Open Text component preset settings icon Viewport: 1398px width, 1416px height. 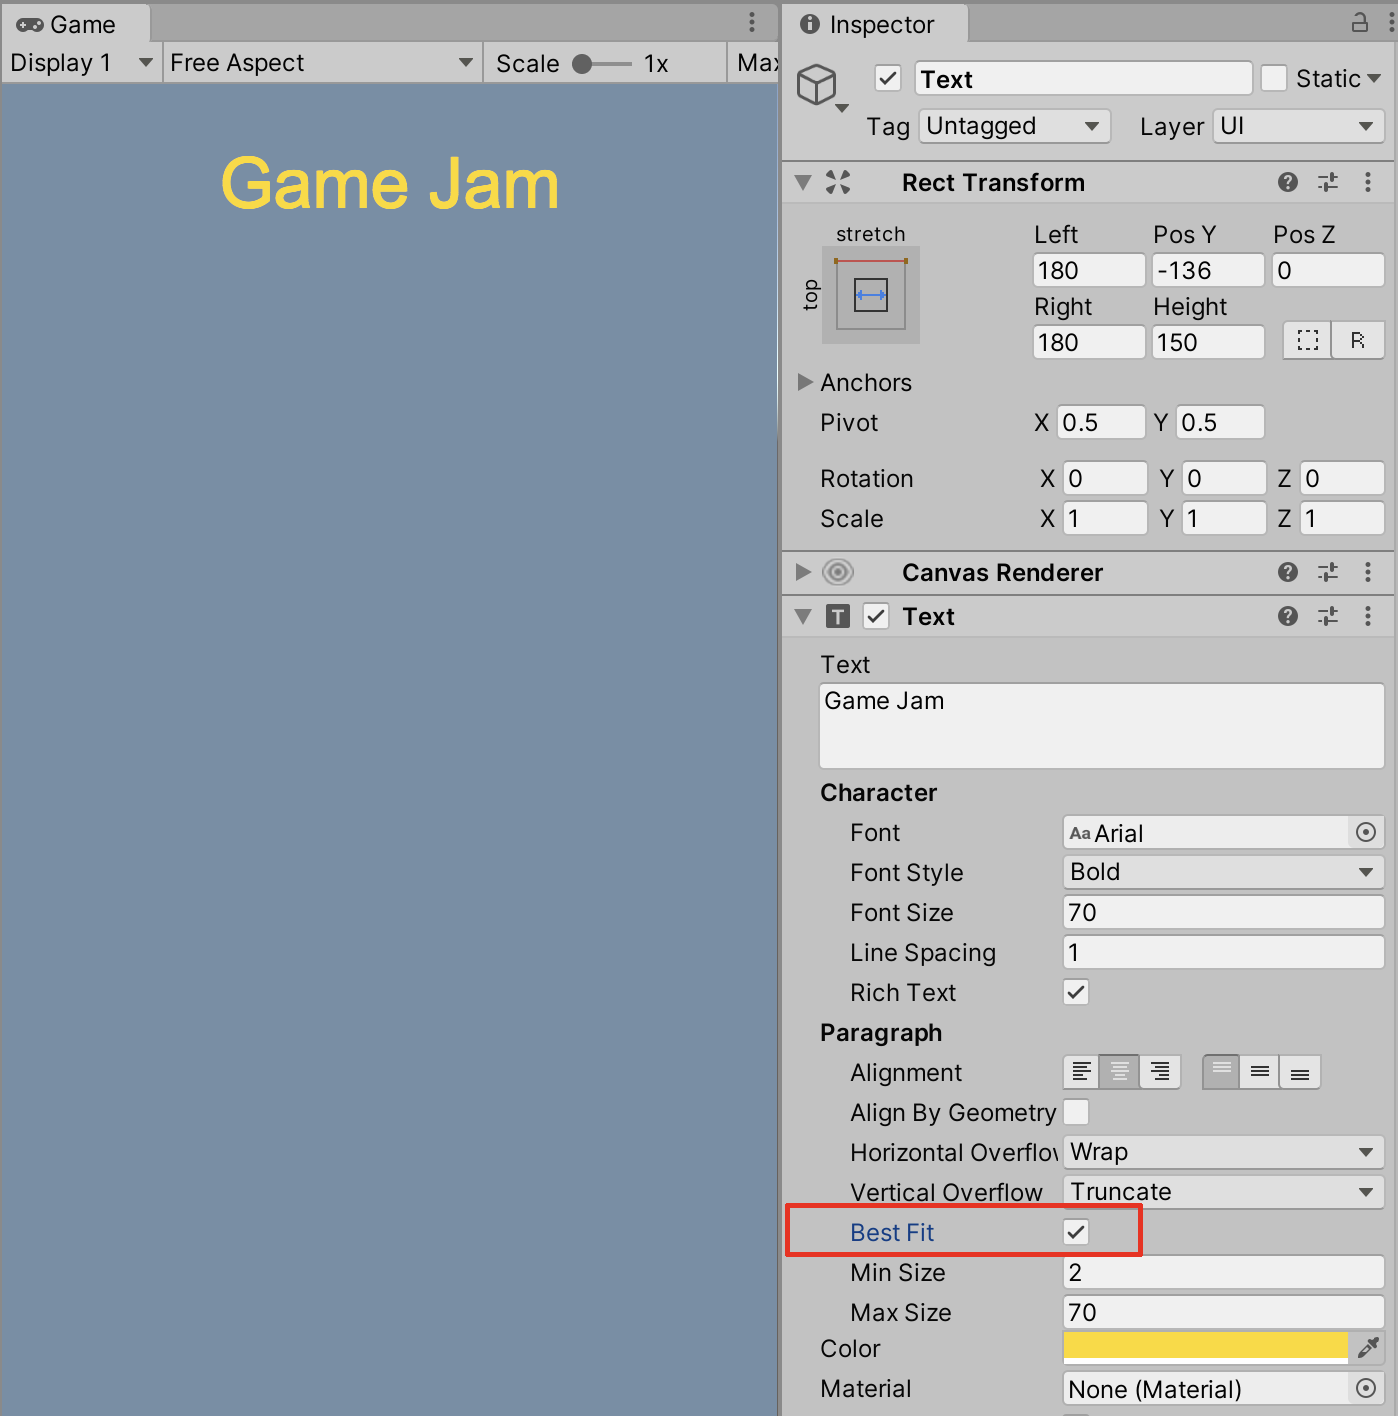(x=1327, y=616)
